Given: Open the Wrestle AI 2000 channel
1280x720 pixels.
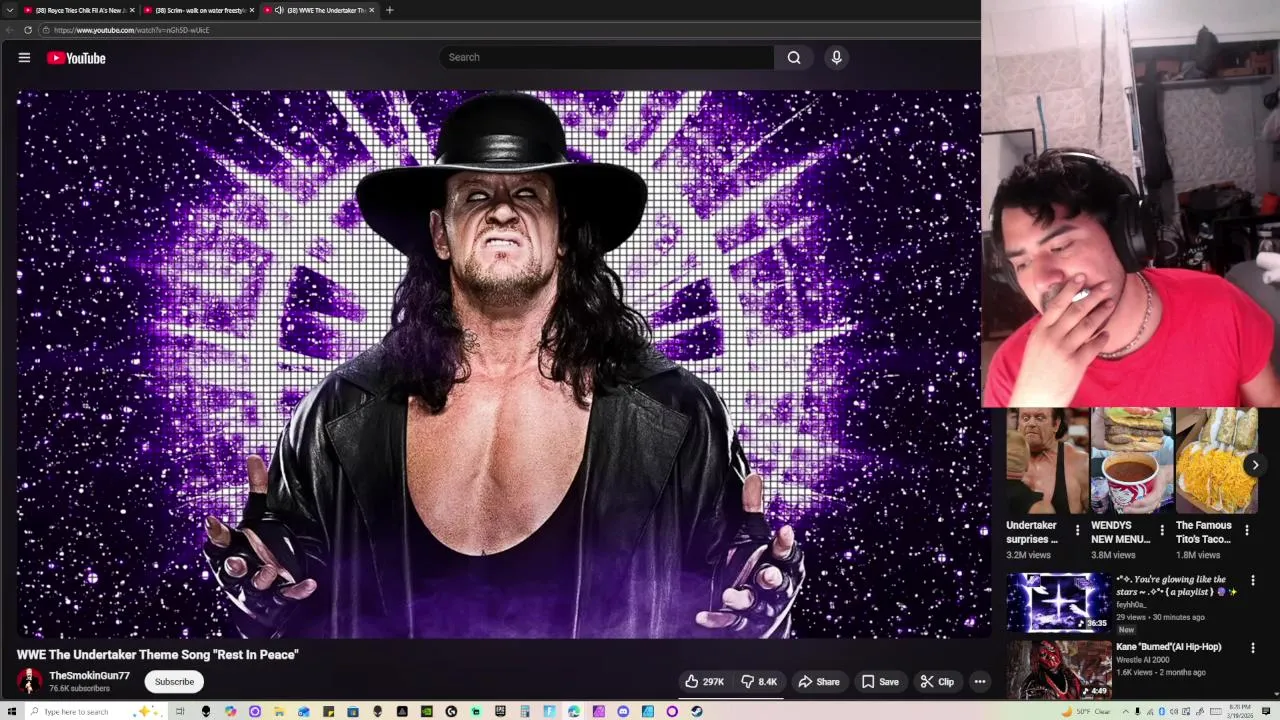Looking at the screenshot, I should pyautogui.click(x=1143, y=660).
